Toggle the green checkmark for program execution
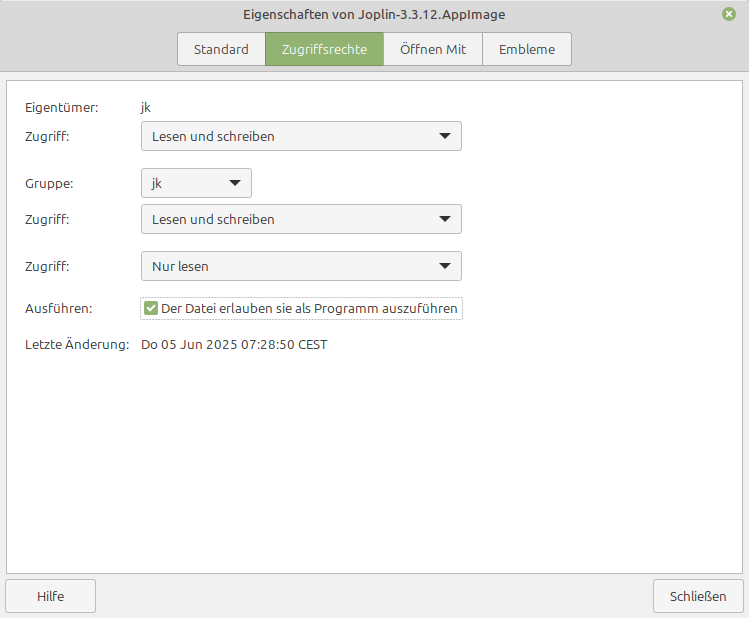This screenshot has width=749, height=618. click(x=151, y=308)
